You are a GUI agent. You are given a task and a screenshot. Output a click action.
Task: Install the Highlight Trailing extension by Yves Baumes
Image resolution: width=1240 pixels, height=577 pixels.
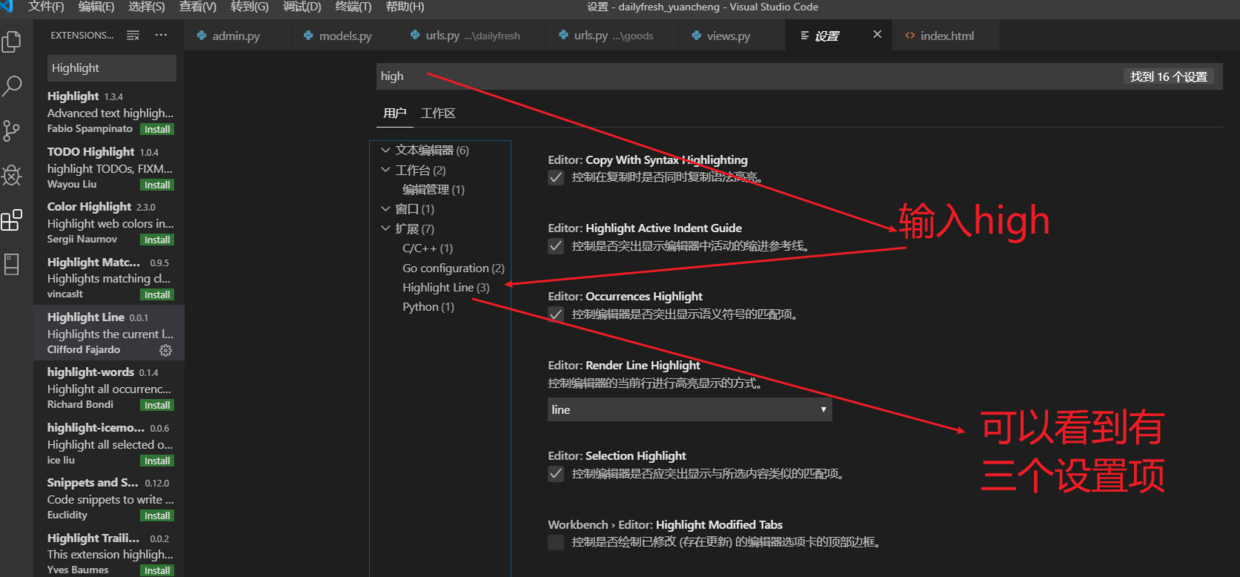pos(157,571)
